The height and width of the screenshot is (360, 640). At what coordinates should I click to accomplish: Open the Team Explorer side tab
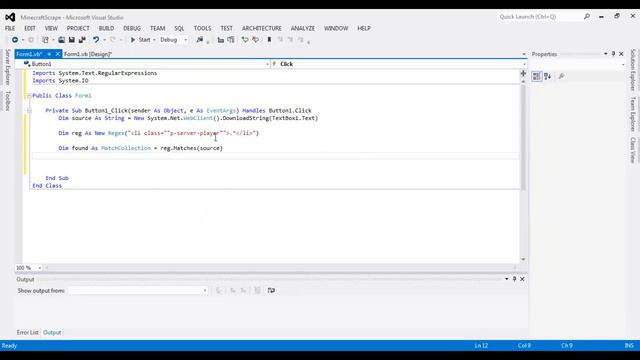click(x=633, y=114)
